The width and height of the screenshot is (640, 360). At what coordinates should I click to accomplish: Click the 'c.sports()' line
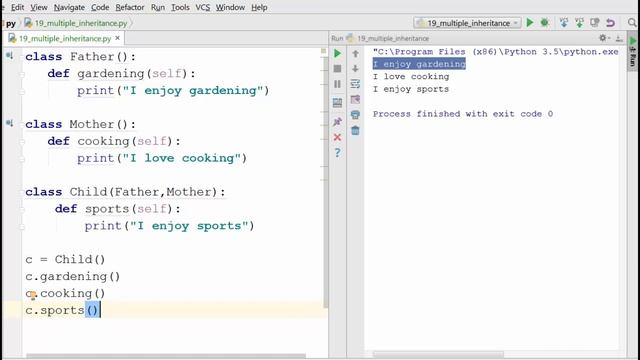click(62, 310)
